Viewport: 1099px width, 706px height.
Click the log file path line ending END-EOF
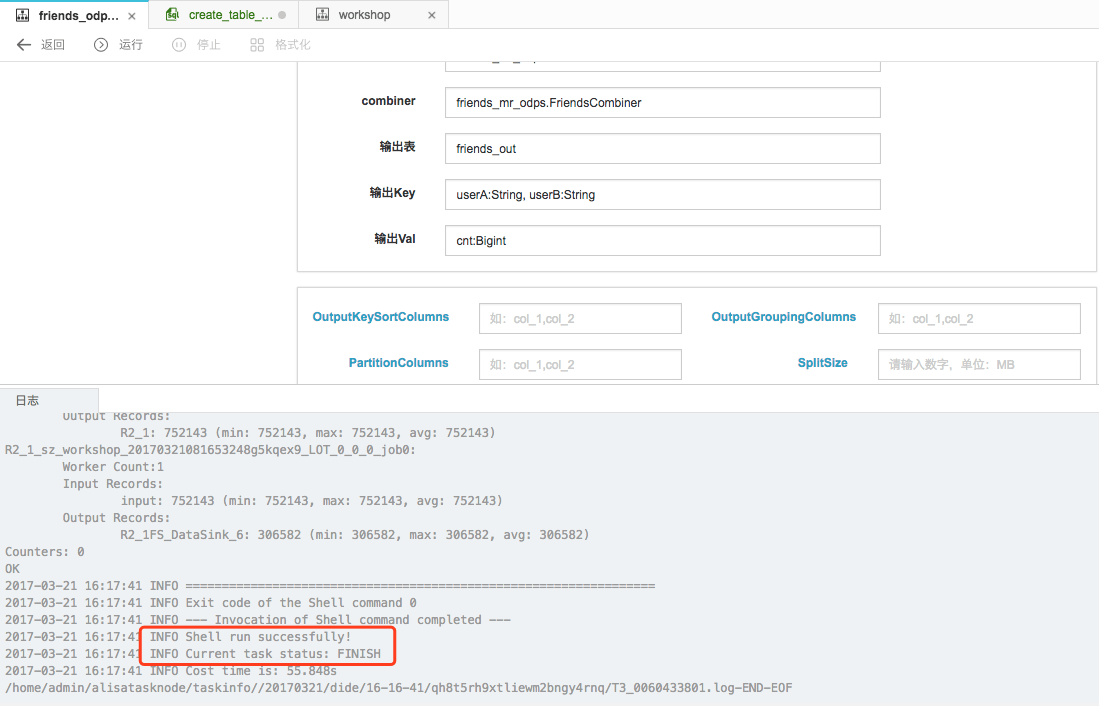click(x=398, y=688)
